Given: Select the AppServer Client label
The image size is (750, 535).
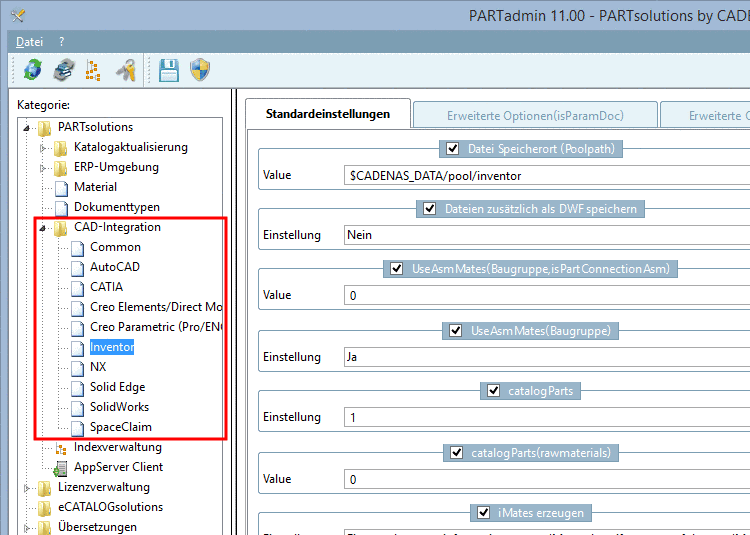Looking at the screenshot, I should [x=118, y=467].
